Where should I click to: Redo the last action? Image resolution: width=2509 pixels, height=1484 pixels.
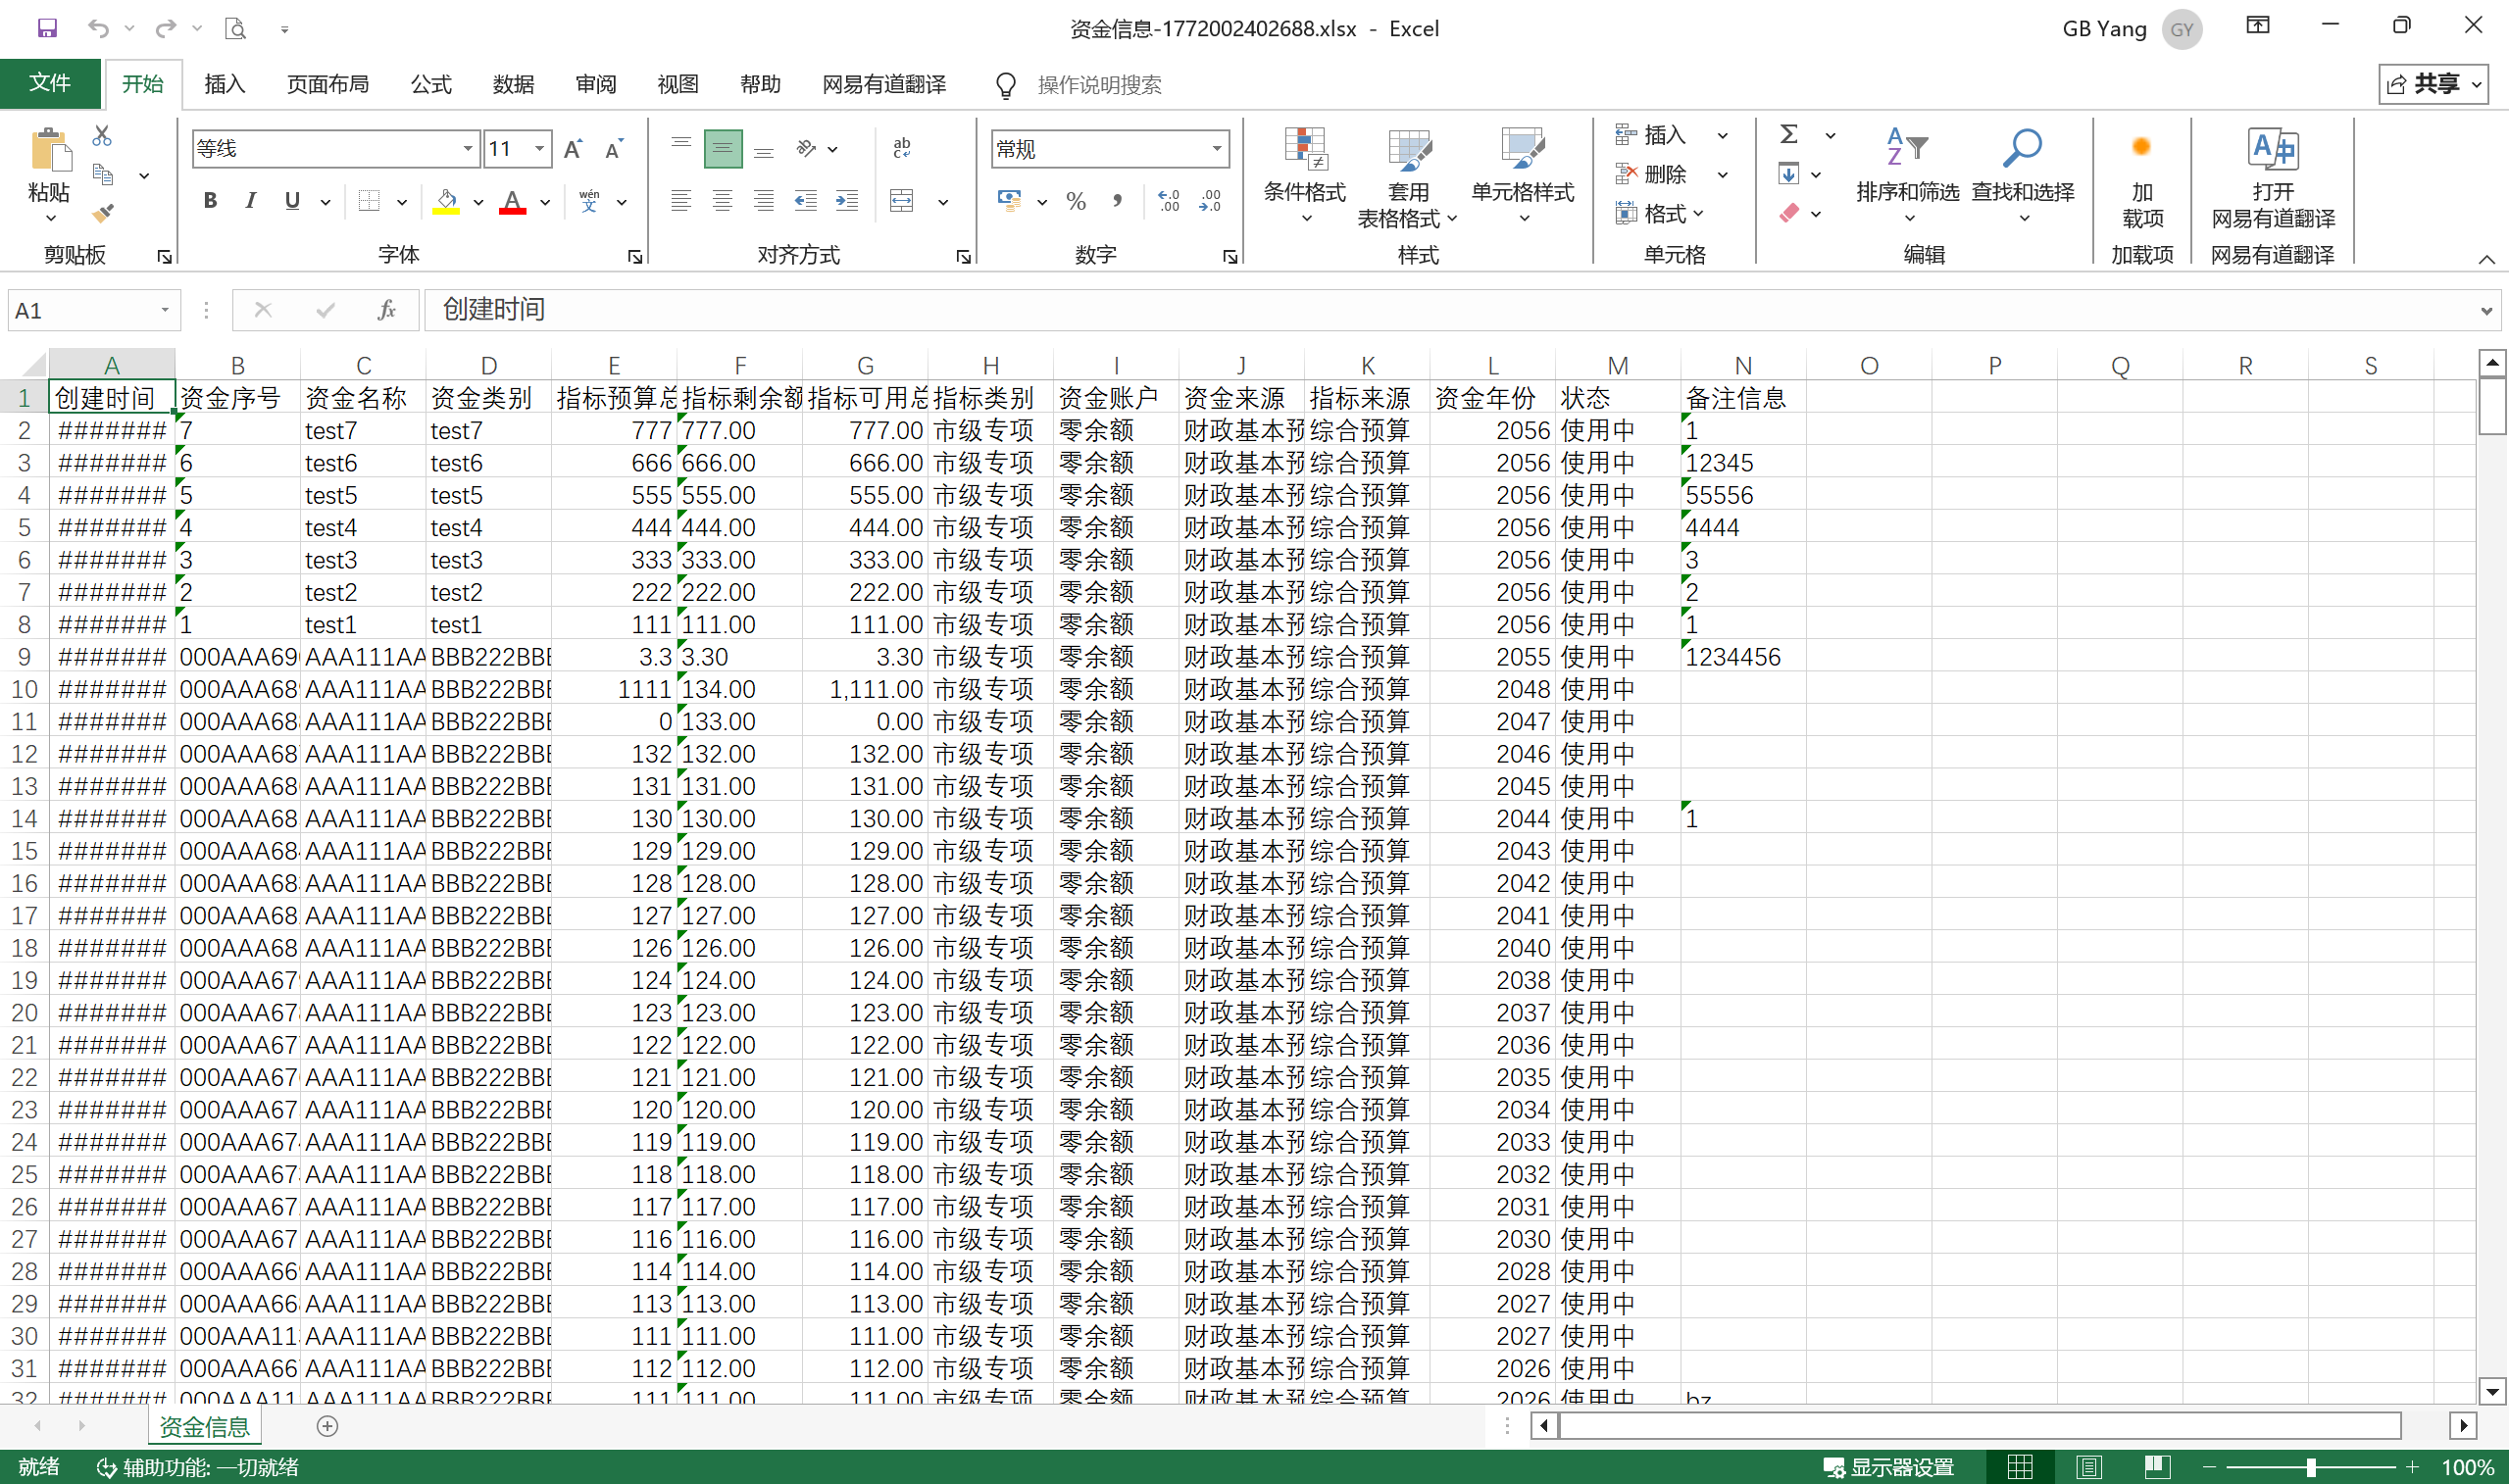166,28
